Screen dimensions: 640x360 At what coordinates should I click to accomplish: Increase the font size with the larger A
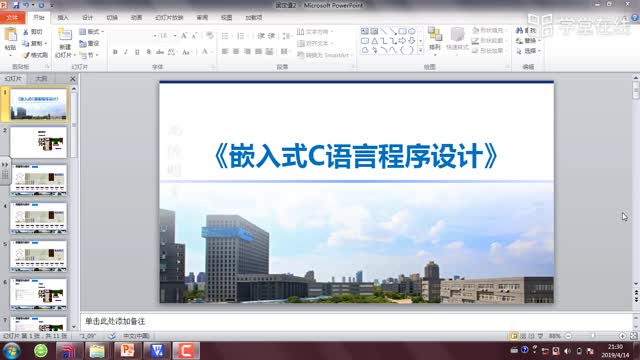pyautogui.click(x=184, y=36)
